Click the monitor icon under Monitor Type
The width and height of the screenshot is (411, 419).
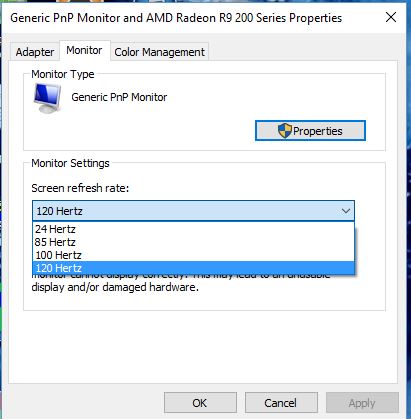click(47, 98)
